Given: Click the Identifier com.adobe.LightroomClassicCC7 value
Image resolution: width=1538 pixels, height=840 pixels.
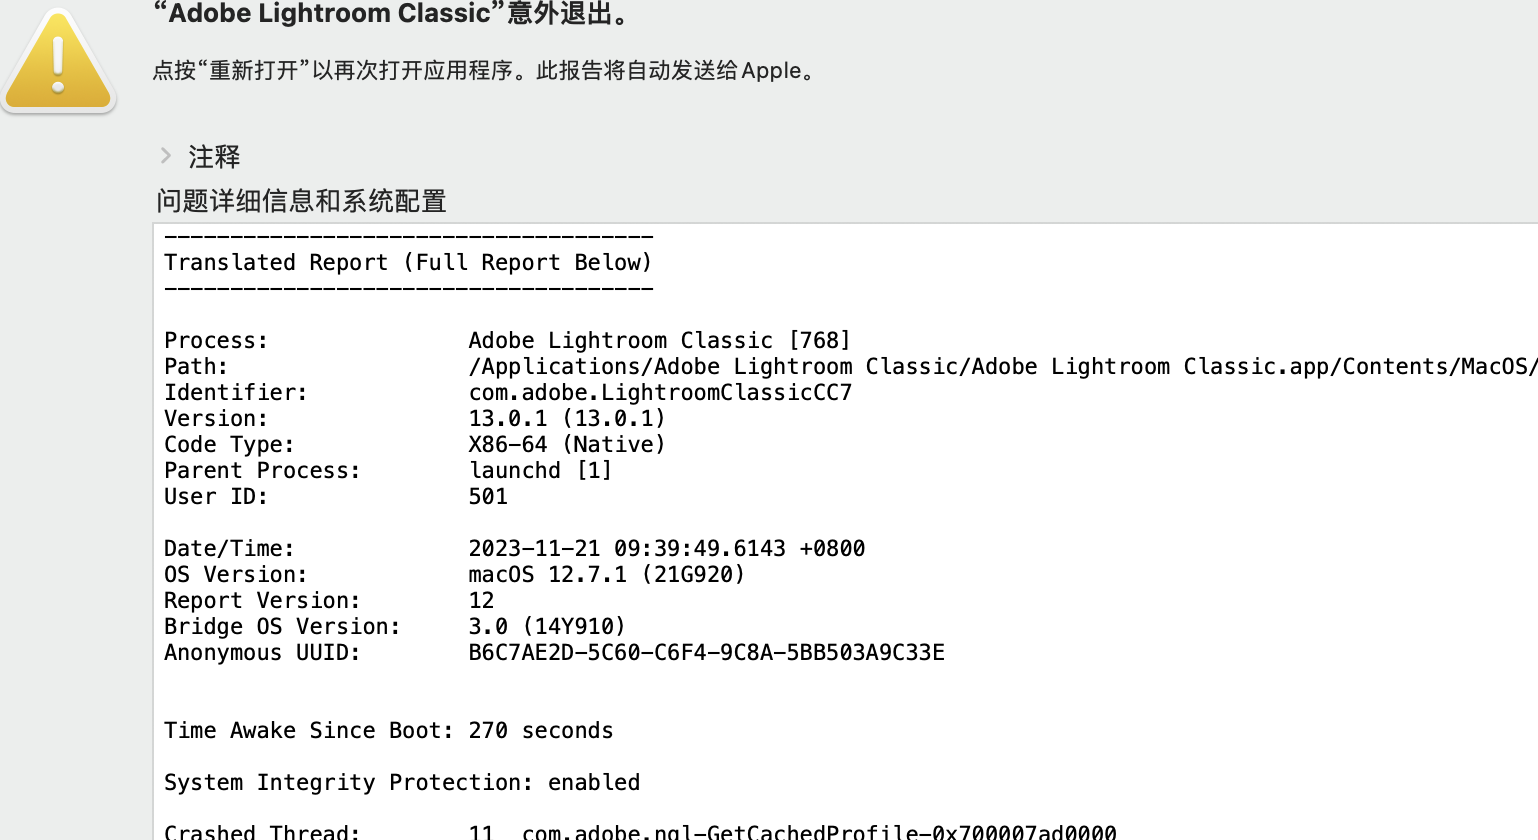Looking at the screenshot, I should [x=660, y=393].
